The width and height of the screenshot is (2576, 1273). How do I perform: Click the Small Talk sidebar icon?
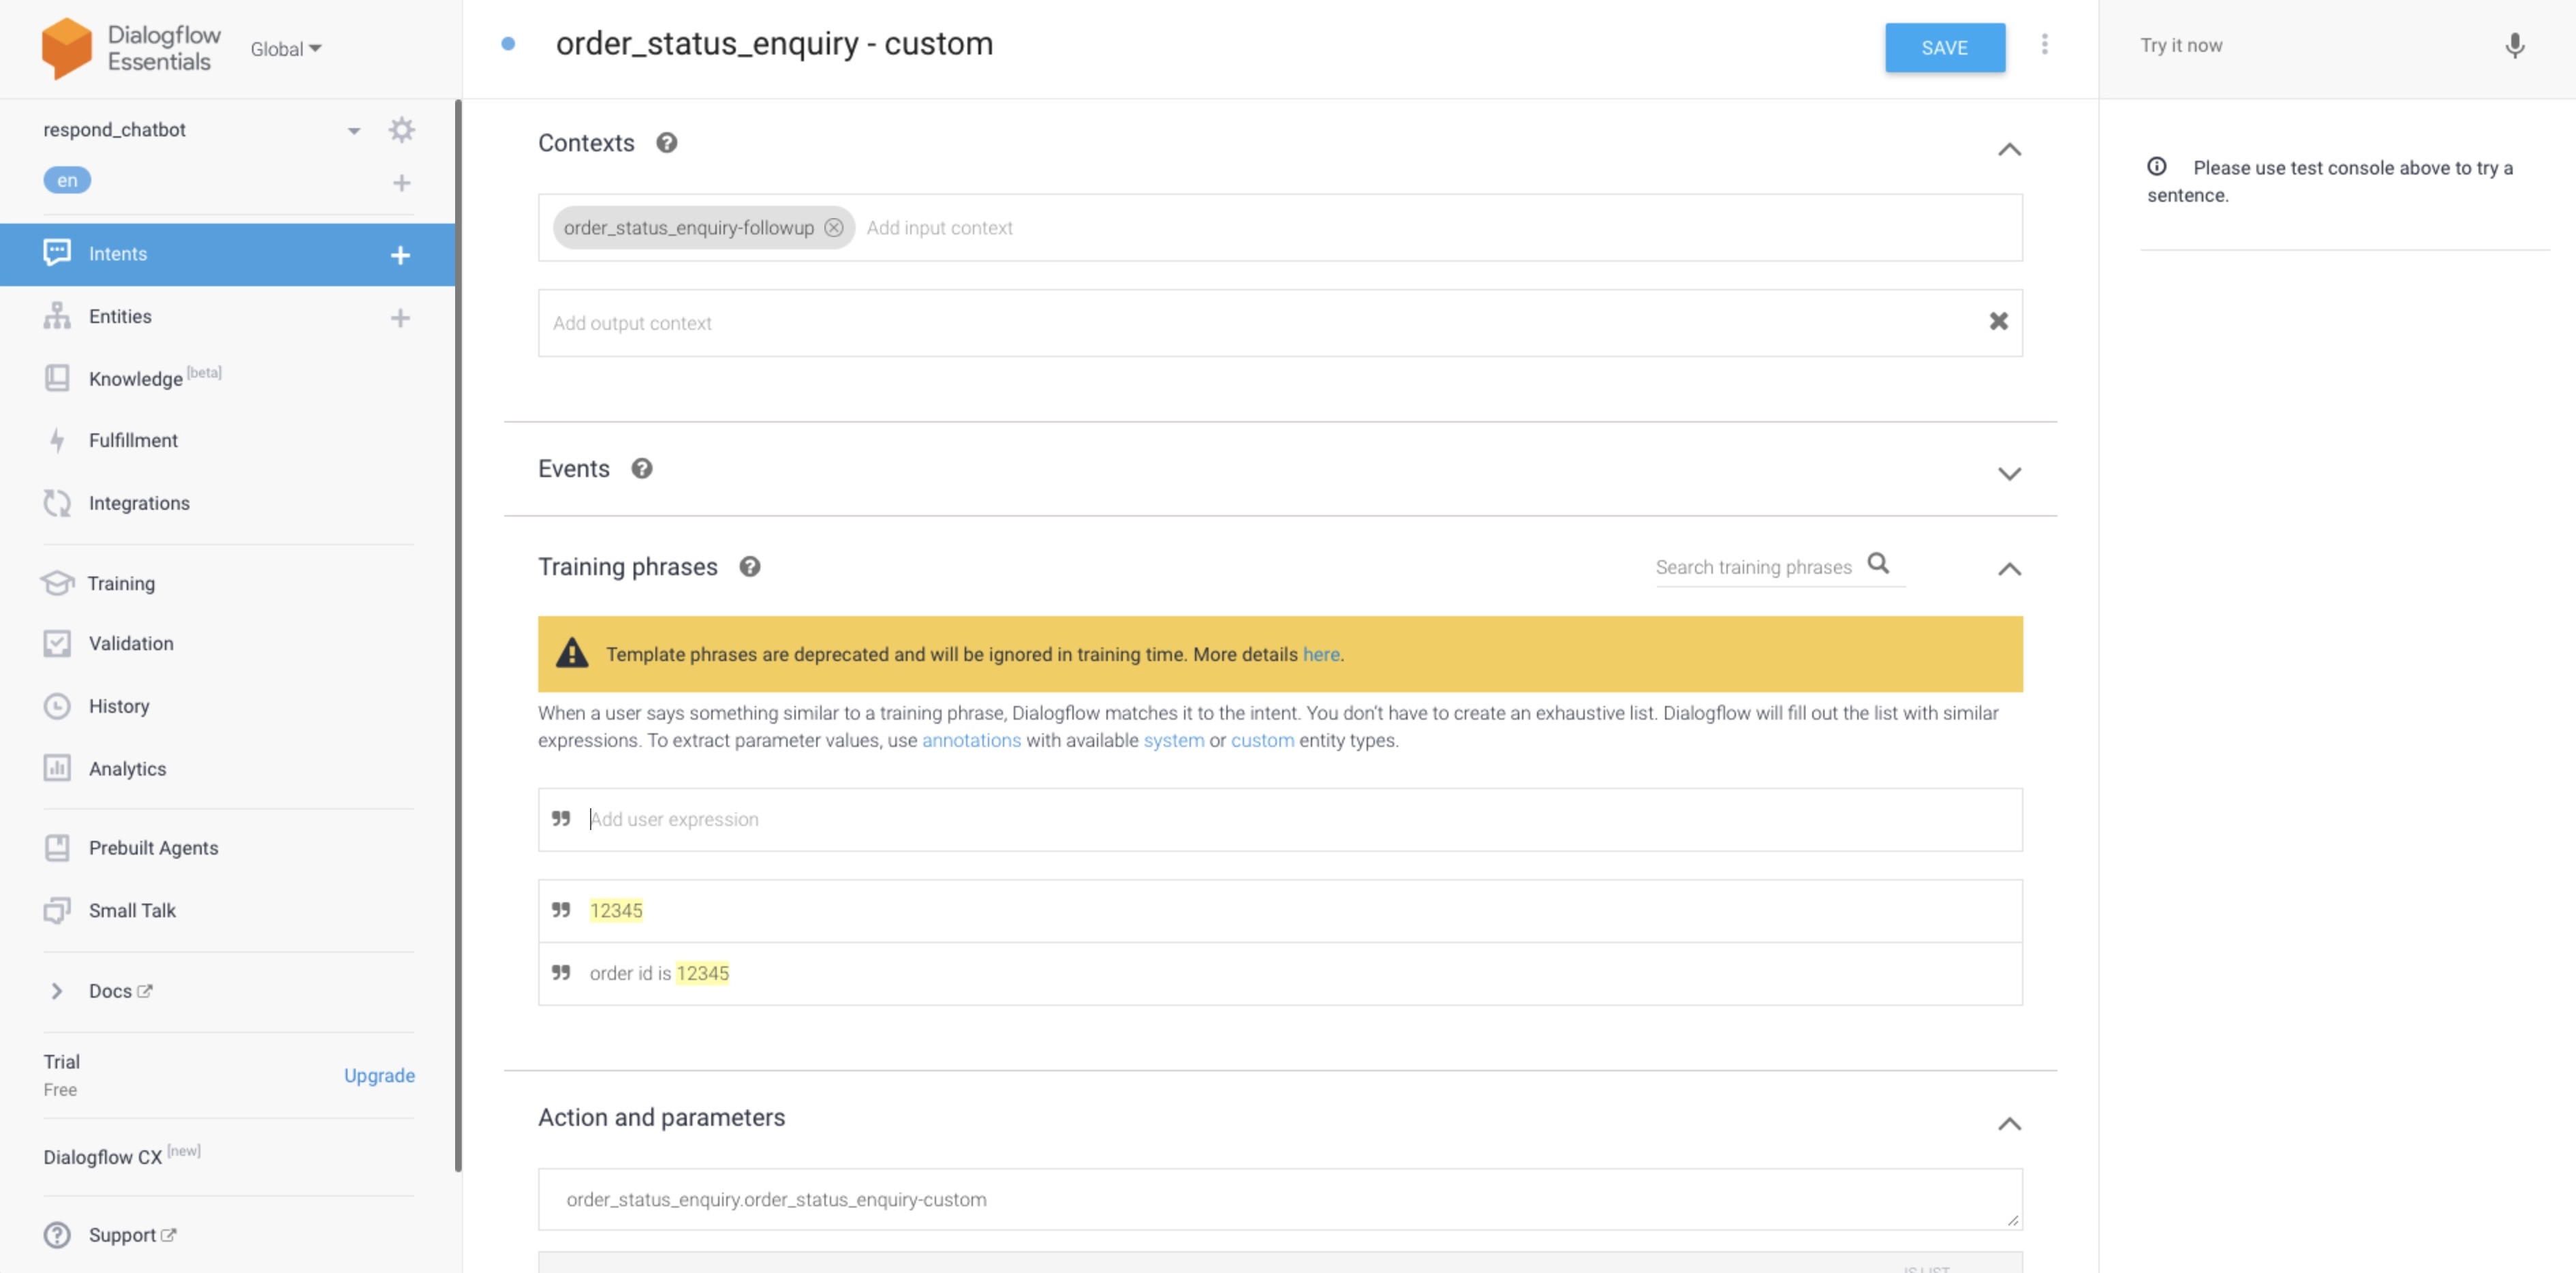(56, 908)
